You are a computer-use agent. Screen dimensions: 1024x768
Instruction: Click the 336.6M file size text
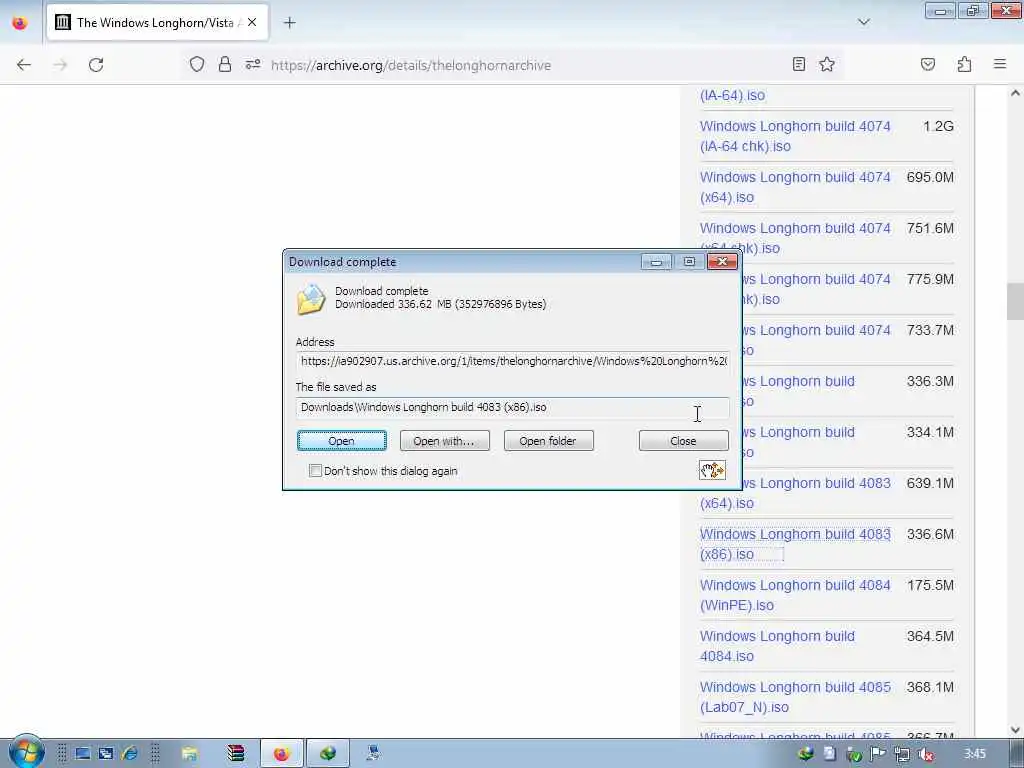[930, 534]
